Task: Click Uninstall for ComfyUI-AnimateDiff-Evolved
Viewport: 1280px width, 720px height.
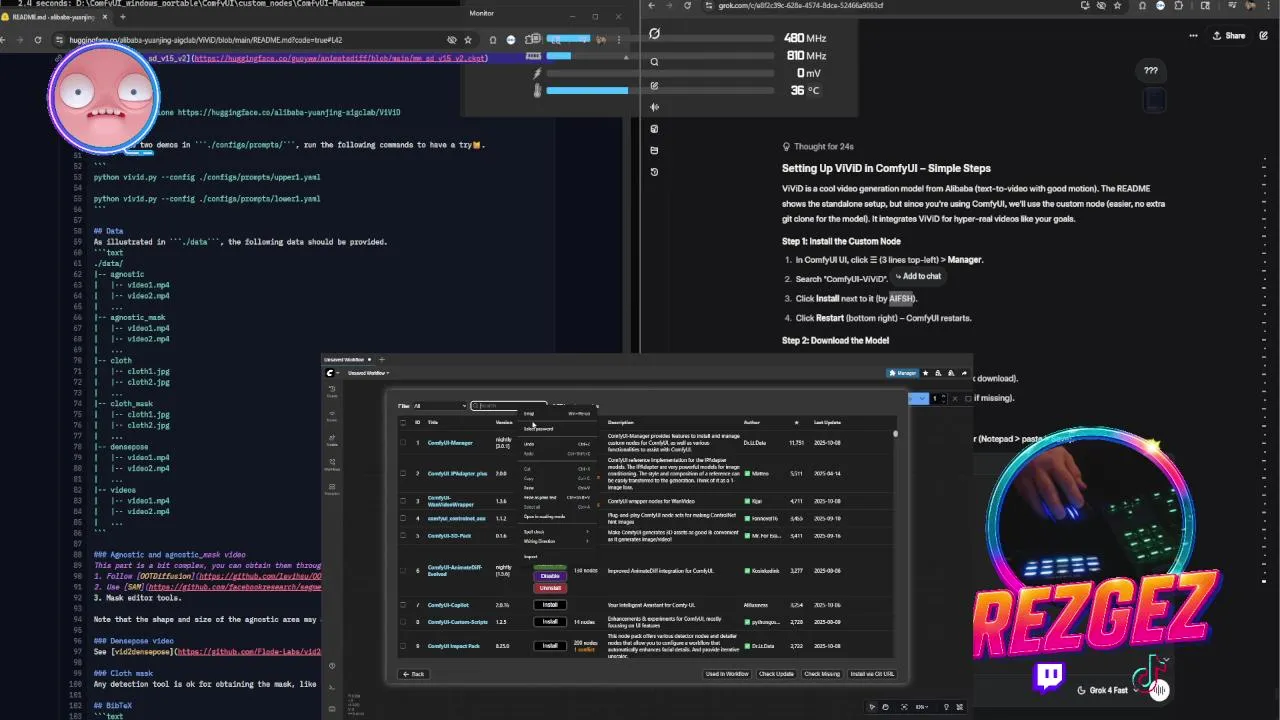Action: tap(550, 588)
